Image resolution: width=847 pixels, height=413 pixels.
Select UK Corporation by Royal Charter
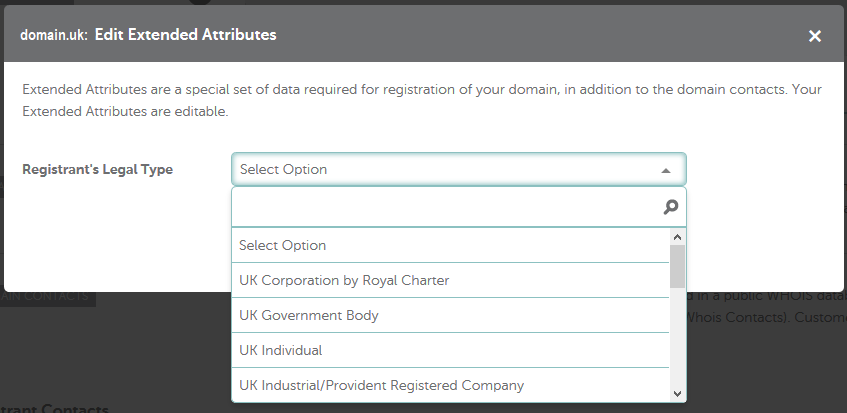pyautogui.click(x=451, y=280)
